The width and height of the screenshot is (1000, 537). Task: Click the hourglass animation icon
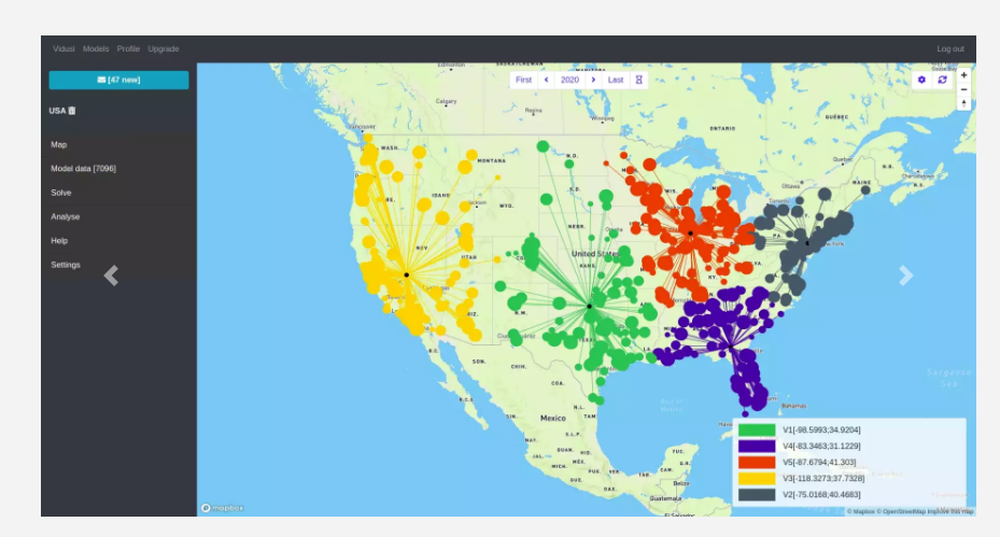[638, 80]
